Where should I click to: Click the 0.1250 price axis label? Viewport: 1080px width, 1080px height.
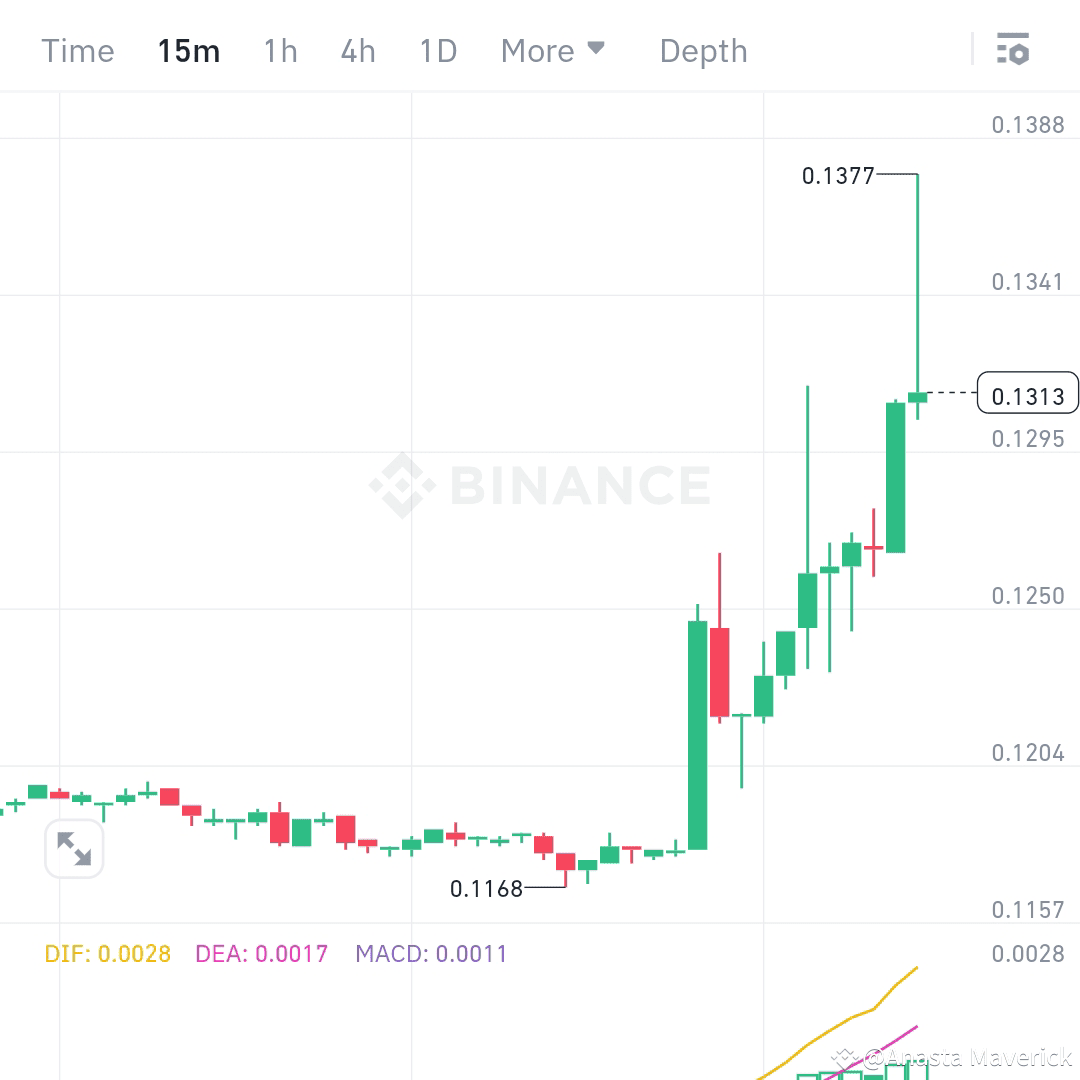(x=1030, y=595)
